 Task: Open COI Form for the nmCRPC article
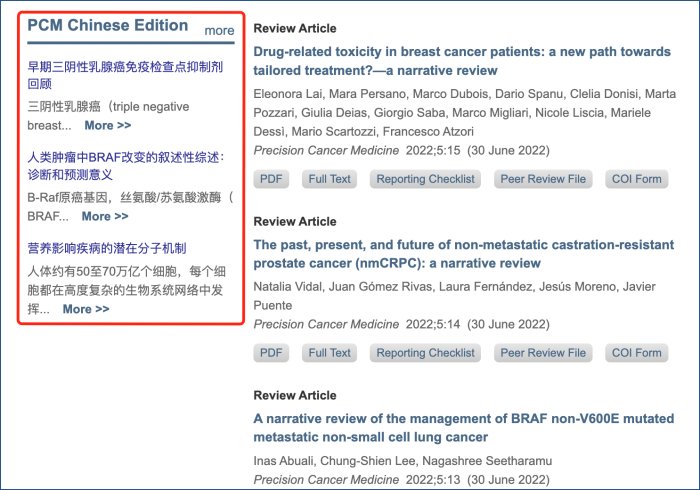(x=637, y=353)
